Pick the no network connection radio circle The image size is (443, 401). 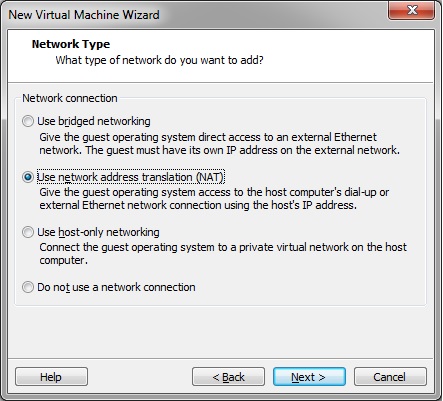coord(28,287)
